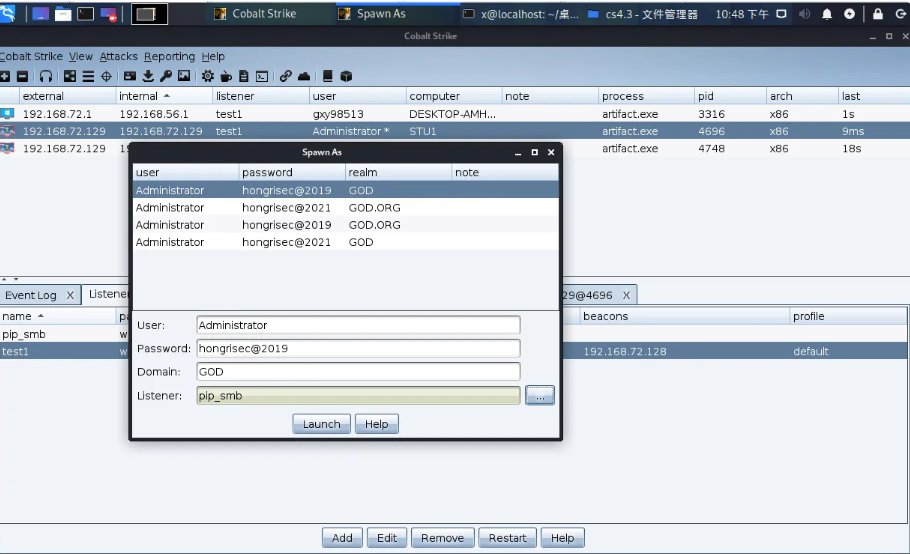Sort credentials by the realm column header
Viewport: 910px width, 554px height.
[398, 172]
